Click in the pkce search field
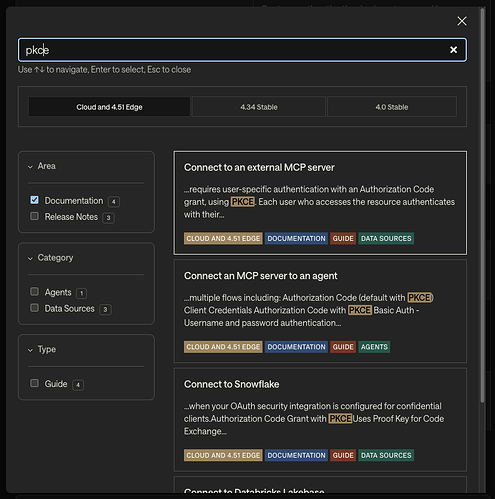Screen dimensions: 495x499 (x=233, y=50)
